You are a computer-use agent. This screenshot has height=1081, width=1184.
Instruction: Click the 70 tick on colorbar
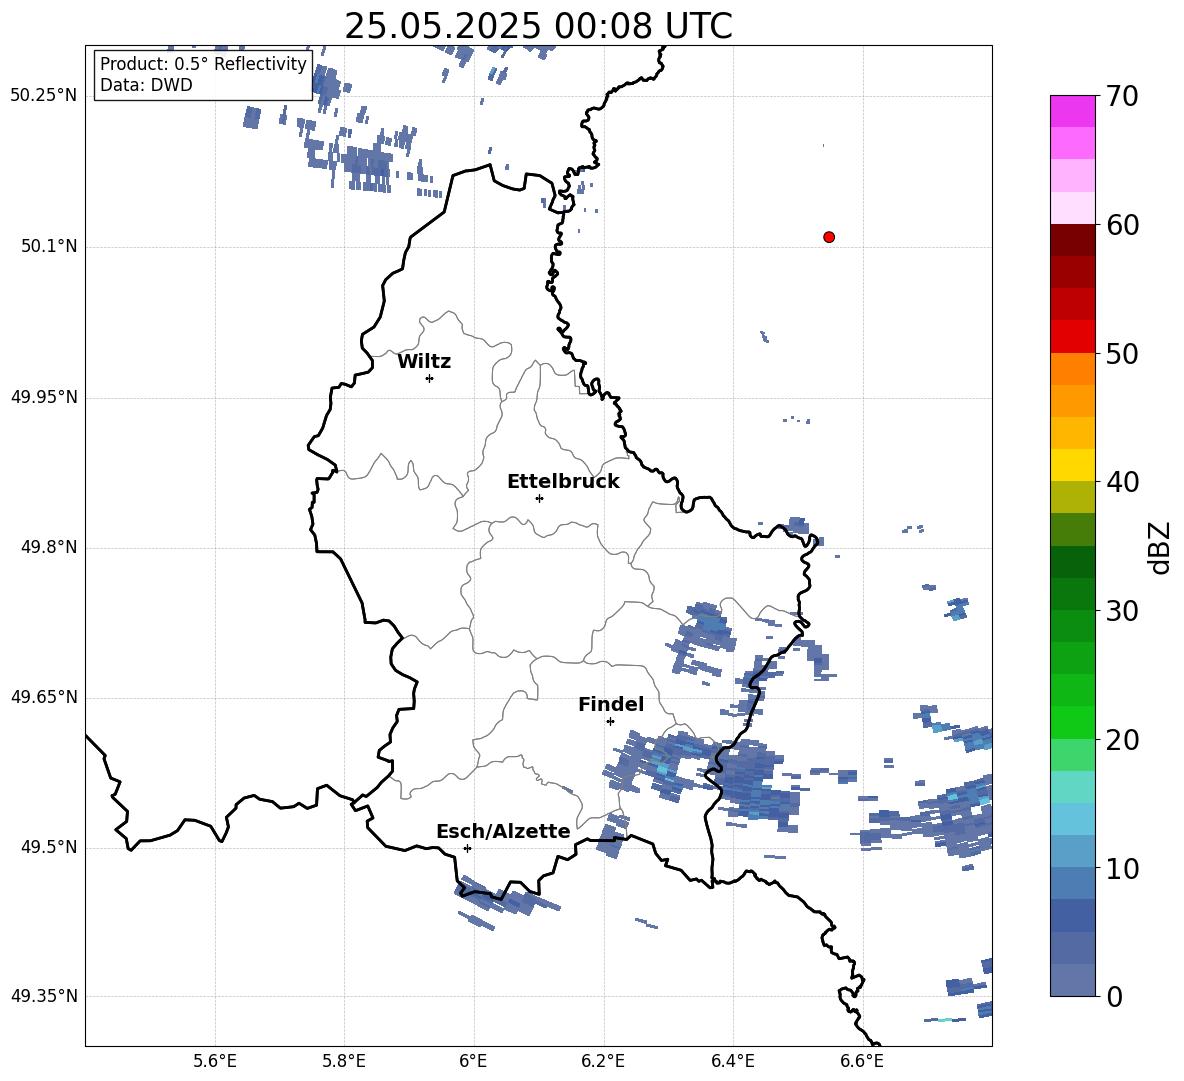pyautogui.click(x=1122, y=96)
